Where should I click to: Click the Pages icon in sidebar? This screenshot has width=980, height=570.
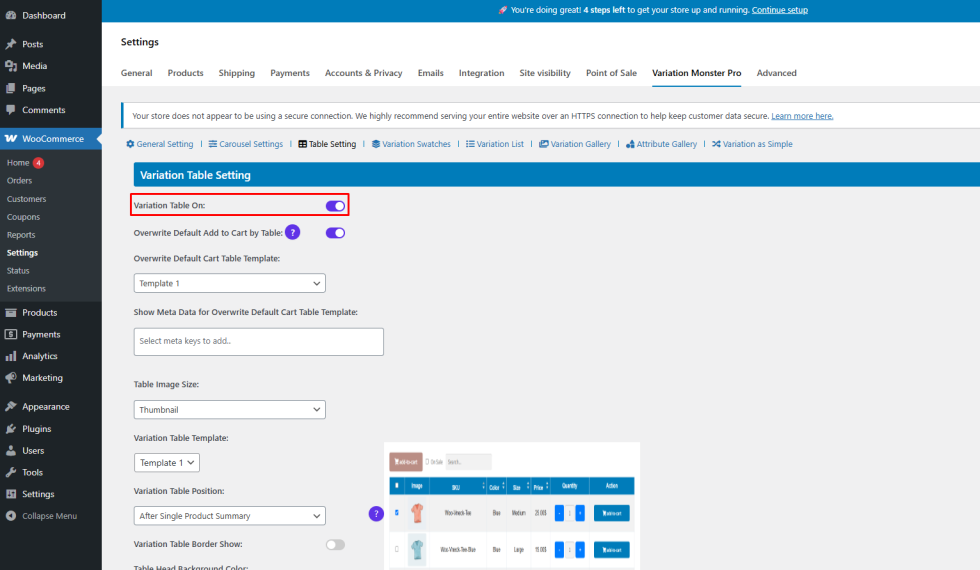(11, 88)
